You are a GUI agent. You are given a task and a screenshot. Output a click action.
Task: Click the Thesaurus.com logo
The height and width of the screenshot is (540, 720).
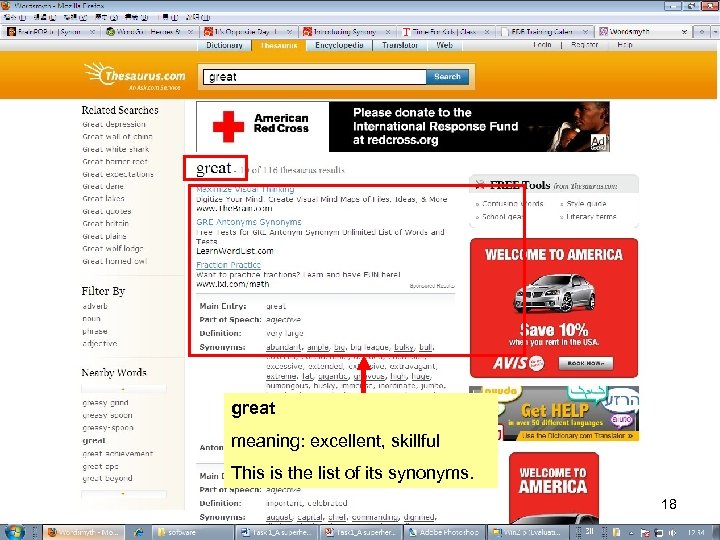click(x=135, y=75)
